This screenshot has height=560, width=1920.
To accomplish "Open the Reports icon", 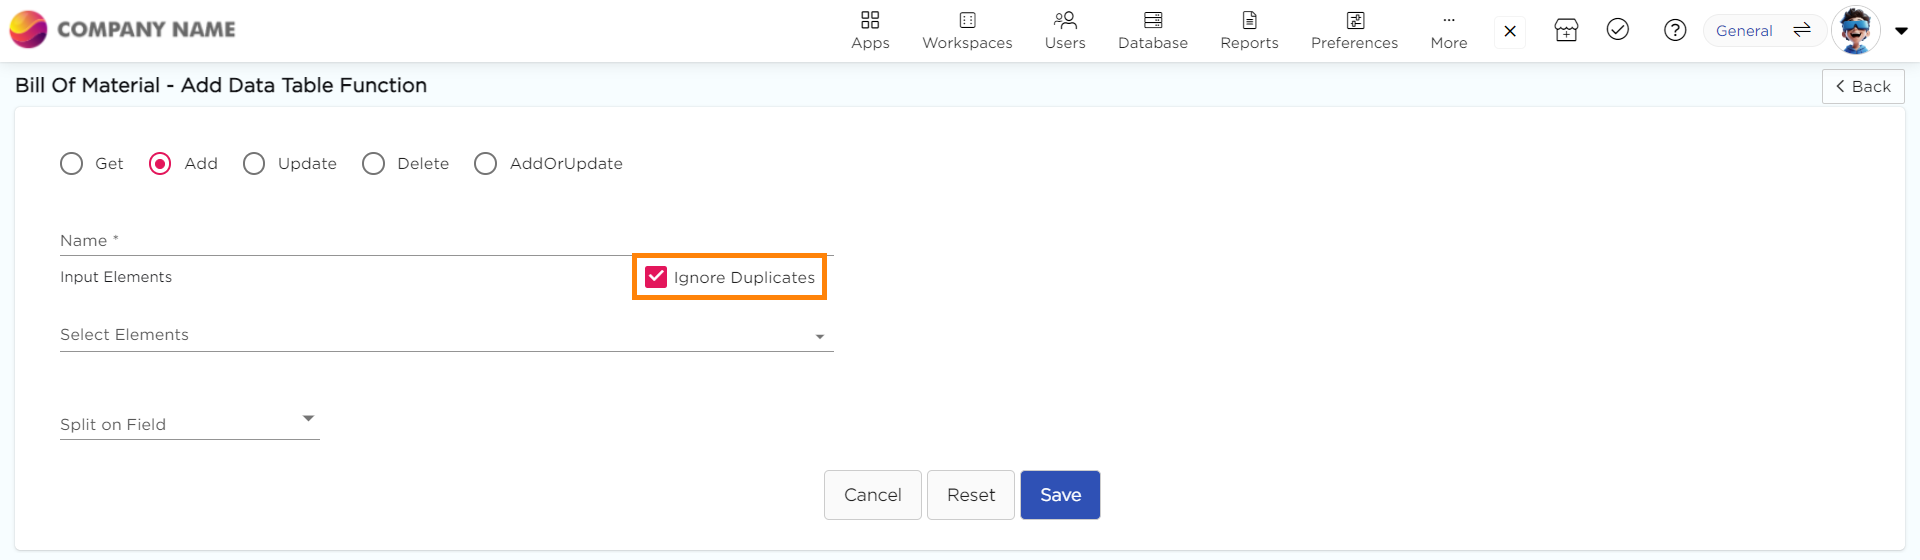I will (x=1249, y=21).
